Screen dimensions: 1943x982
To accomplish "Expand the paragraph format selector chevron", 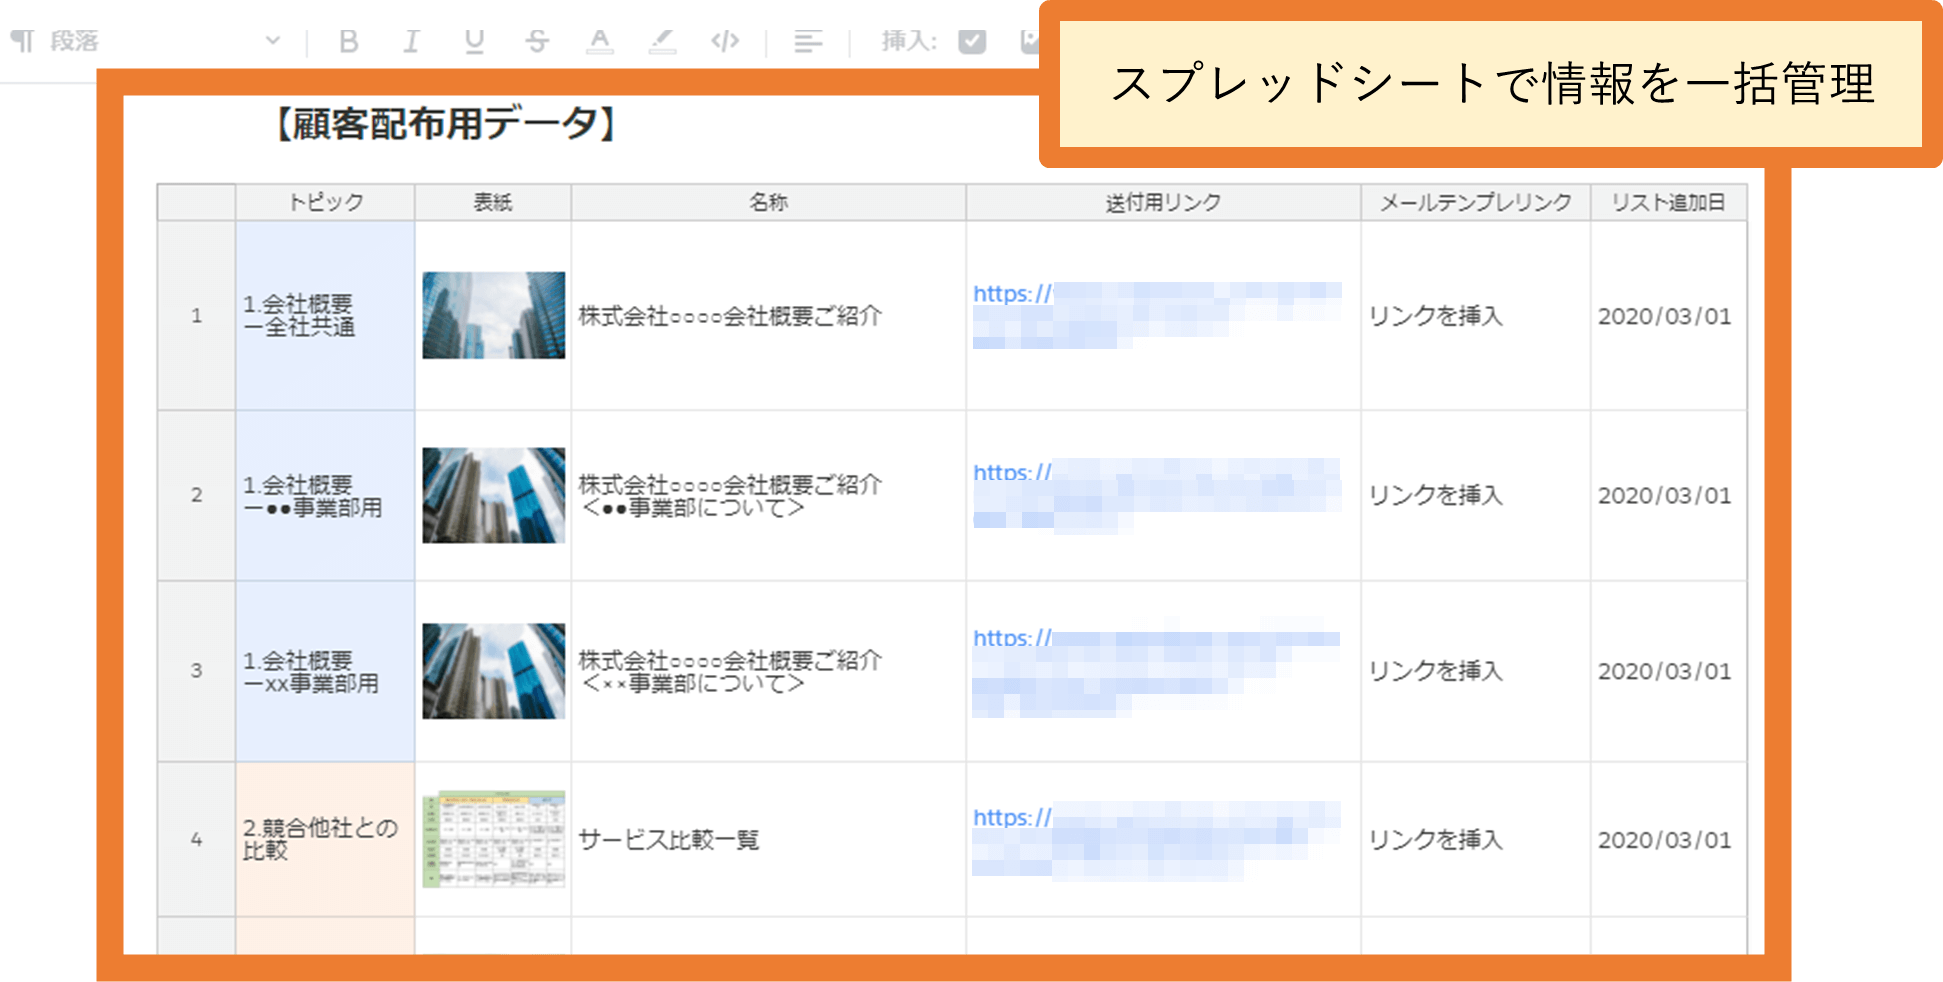I will point(271,42).
